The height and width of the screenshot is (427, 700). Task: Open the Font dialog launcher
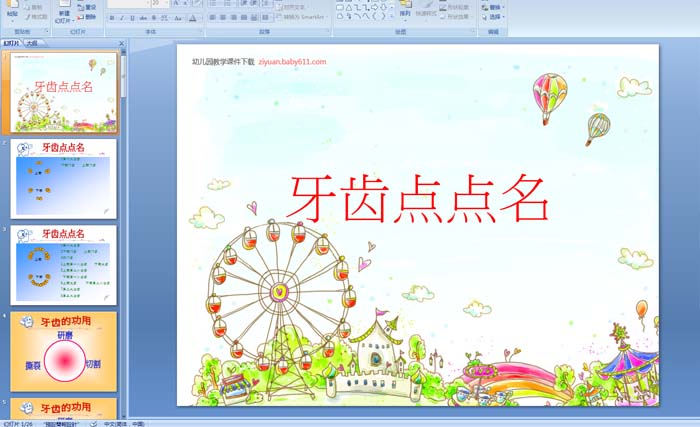point(200,31)
